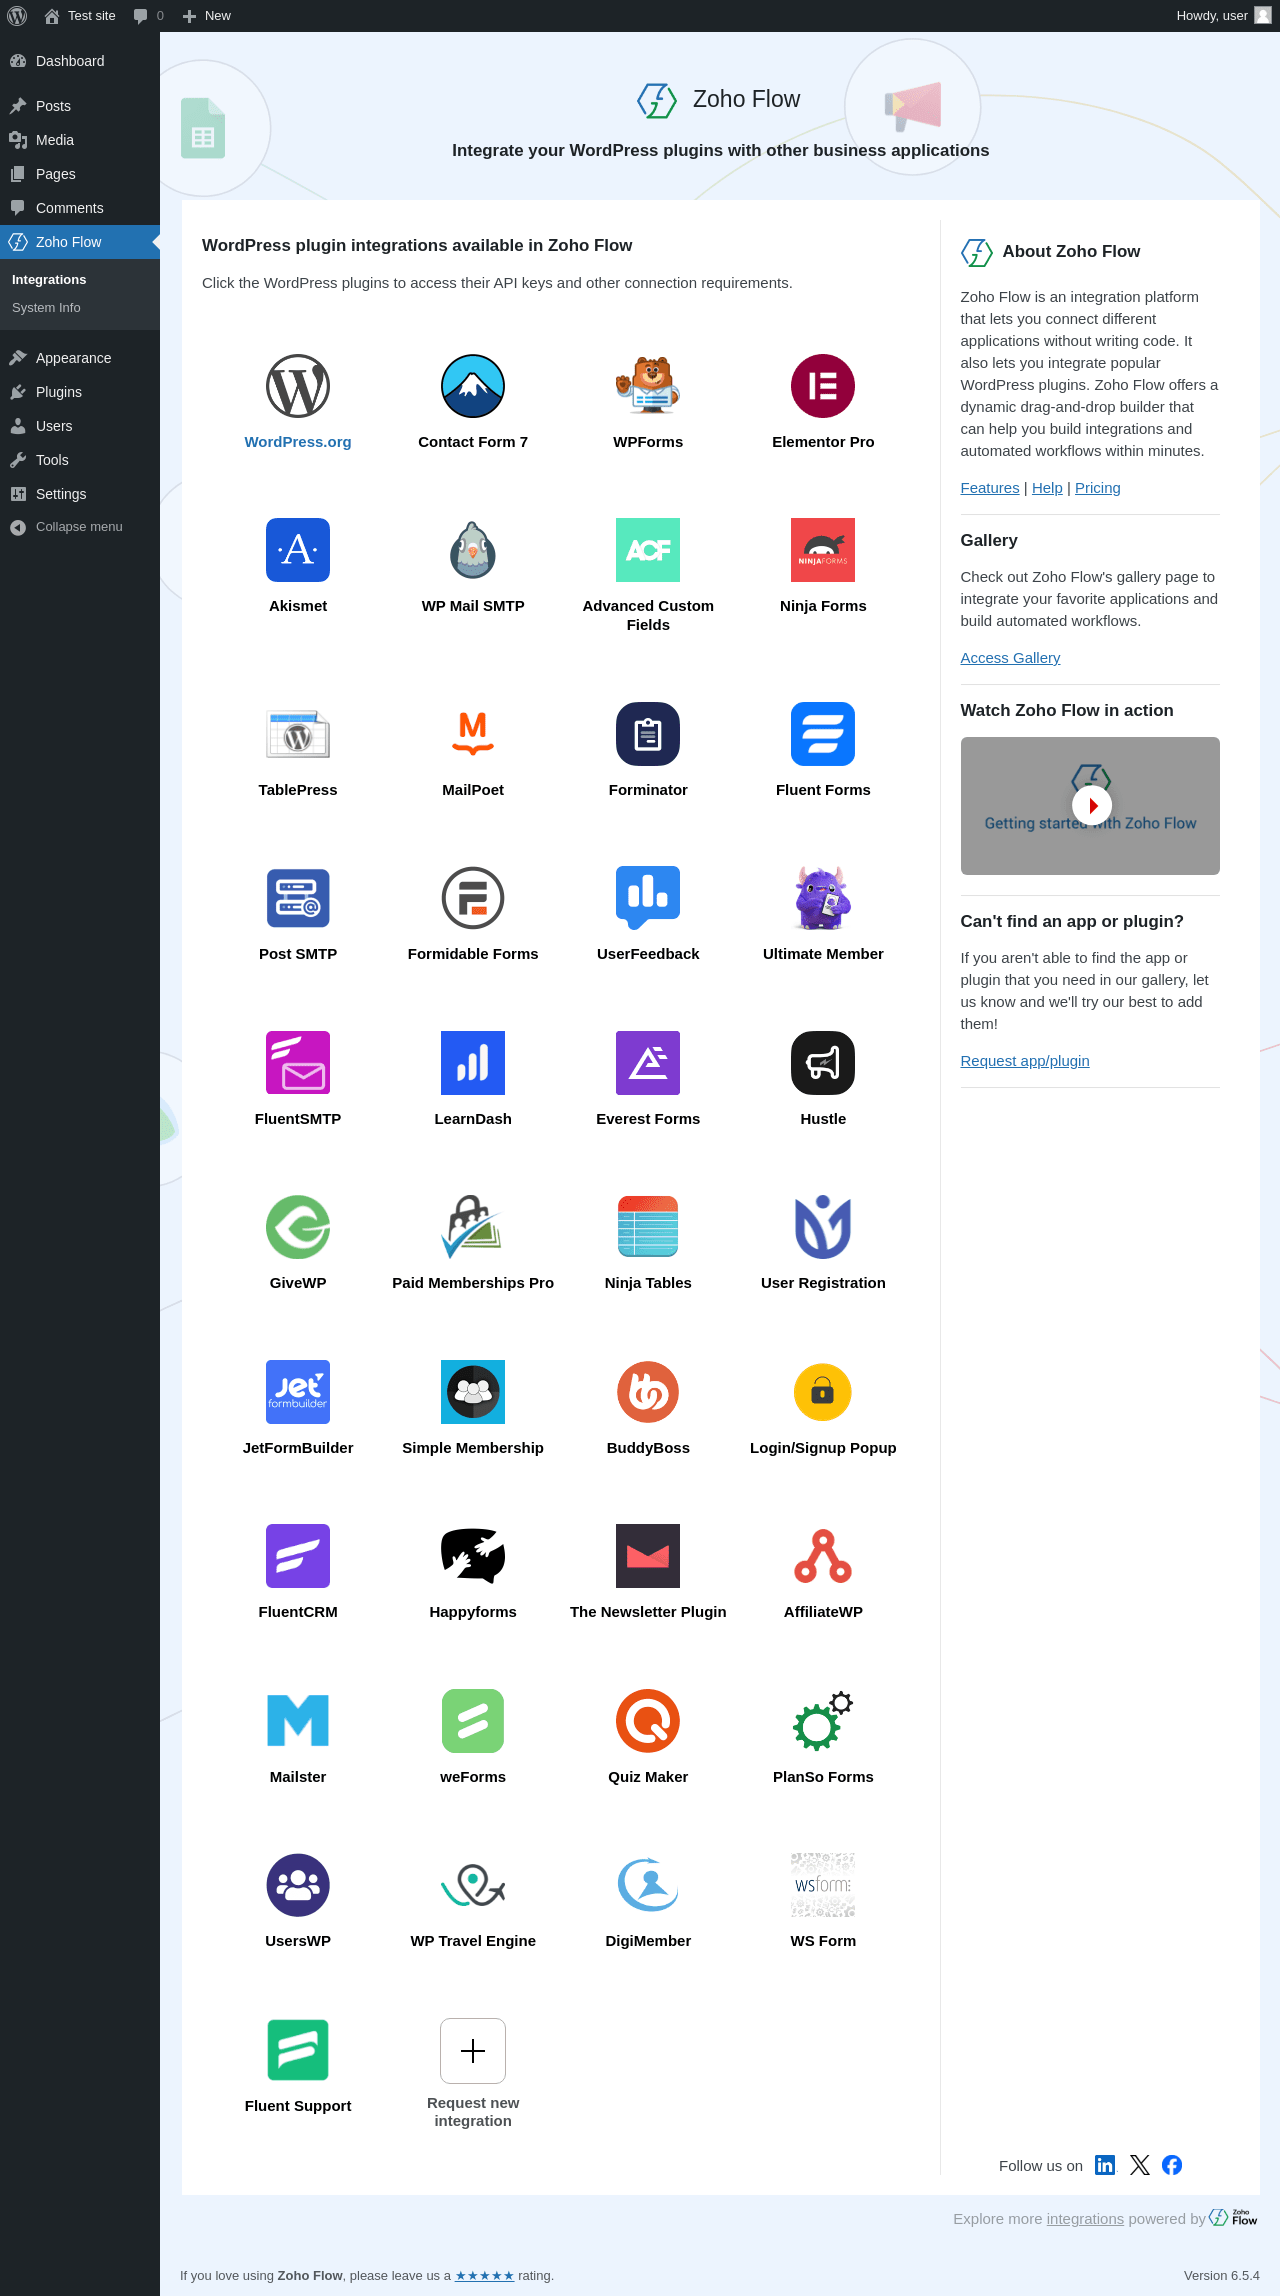Open the Ninja Tables icon
The width and height of the screenshot is (1280, 2296).
(648, 1227)
